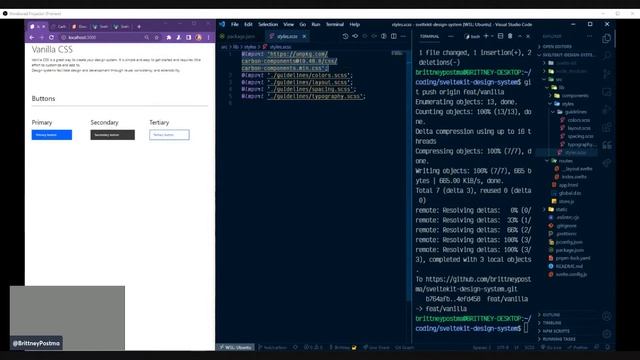Click the Primary button in the browser page
This screenshot has width=640, height=360.
tap(52, 135)
